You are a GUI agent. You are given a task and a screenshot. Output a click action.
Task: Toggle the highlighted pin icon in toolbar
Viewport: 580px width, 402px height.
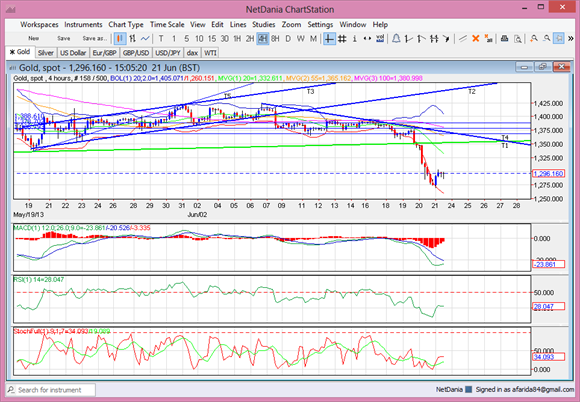tap(559, 38)
